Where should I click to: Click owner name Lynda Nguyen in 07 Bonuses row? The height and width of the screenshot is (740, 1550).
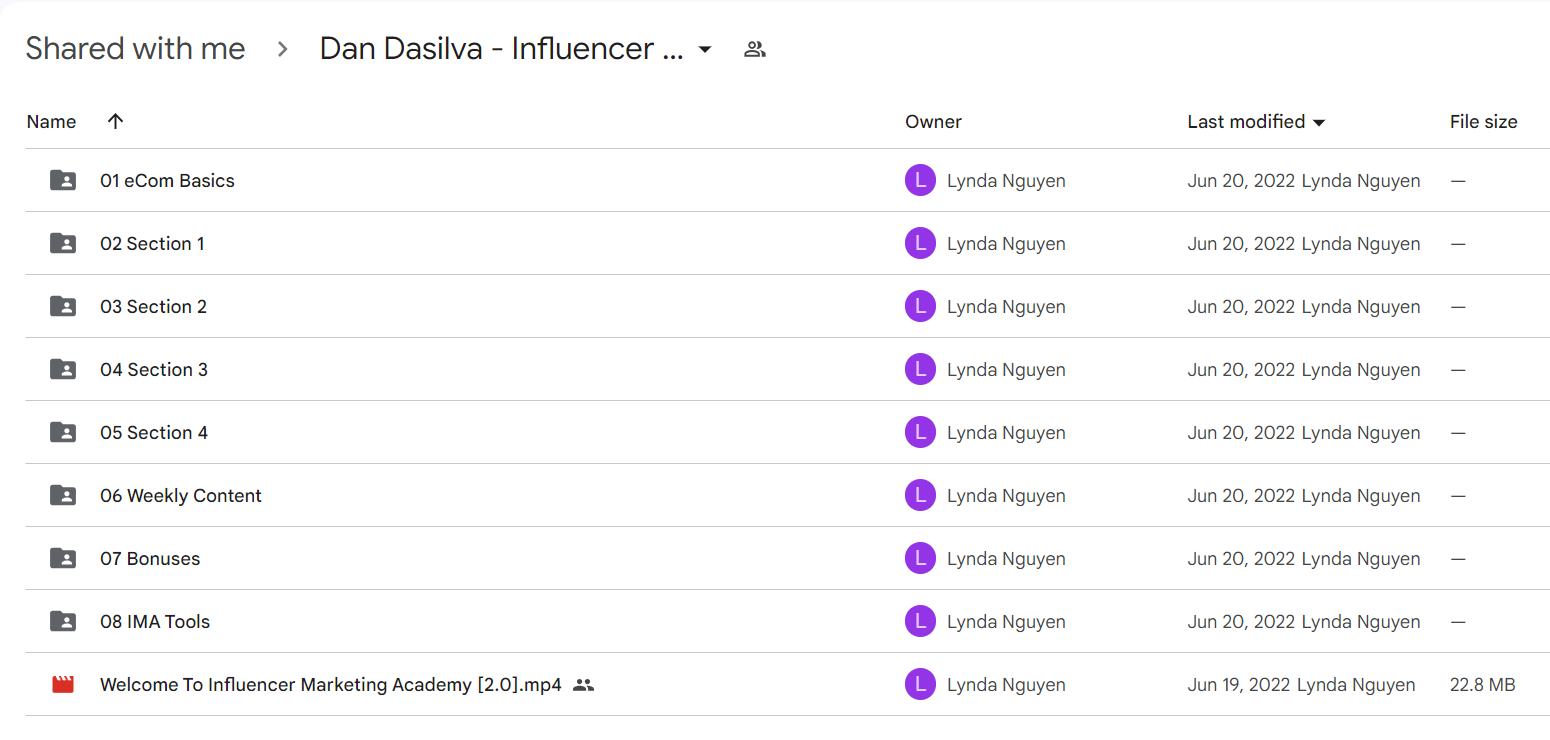[x=1006, y=559]
